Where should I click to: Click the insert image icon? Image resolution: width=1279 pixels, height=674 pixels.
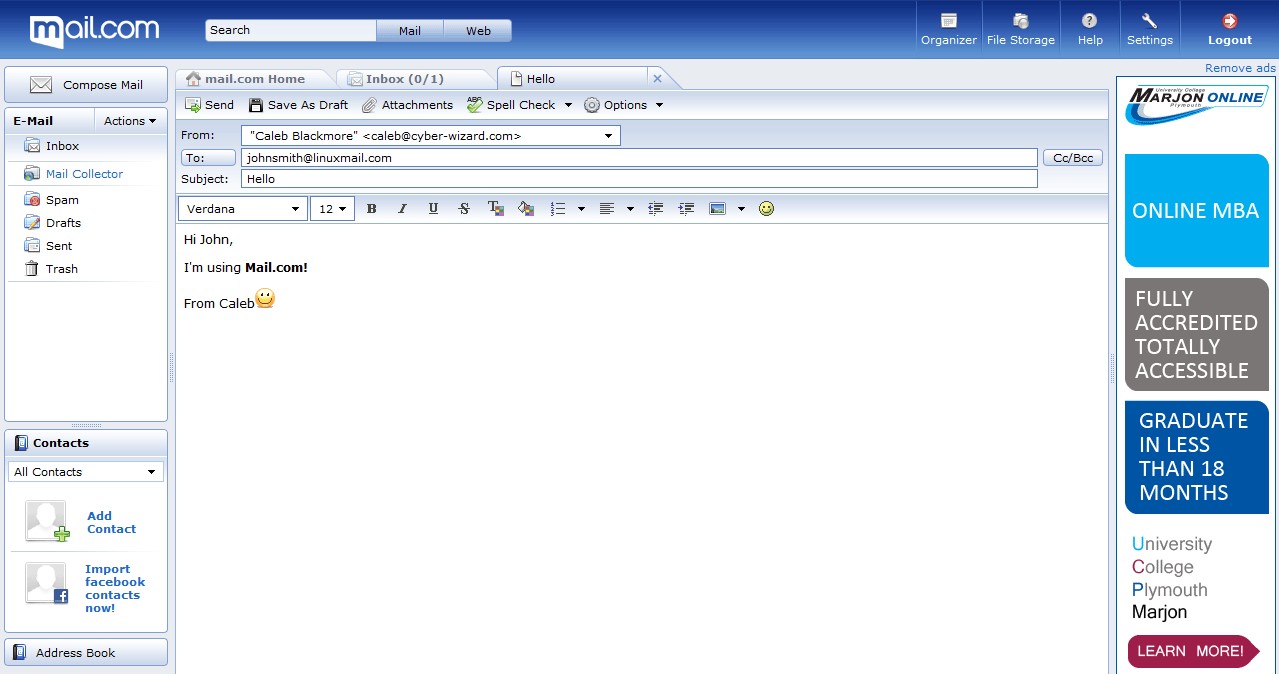tap(717, 209)
